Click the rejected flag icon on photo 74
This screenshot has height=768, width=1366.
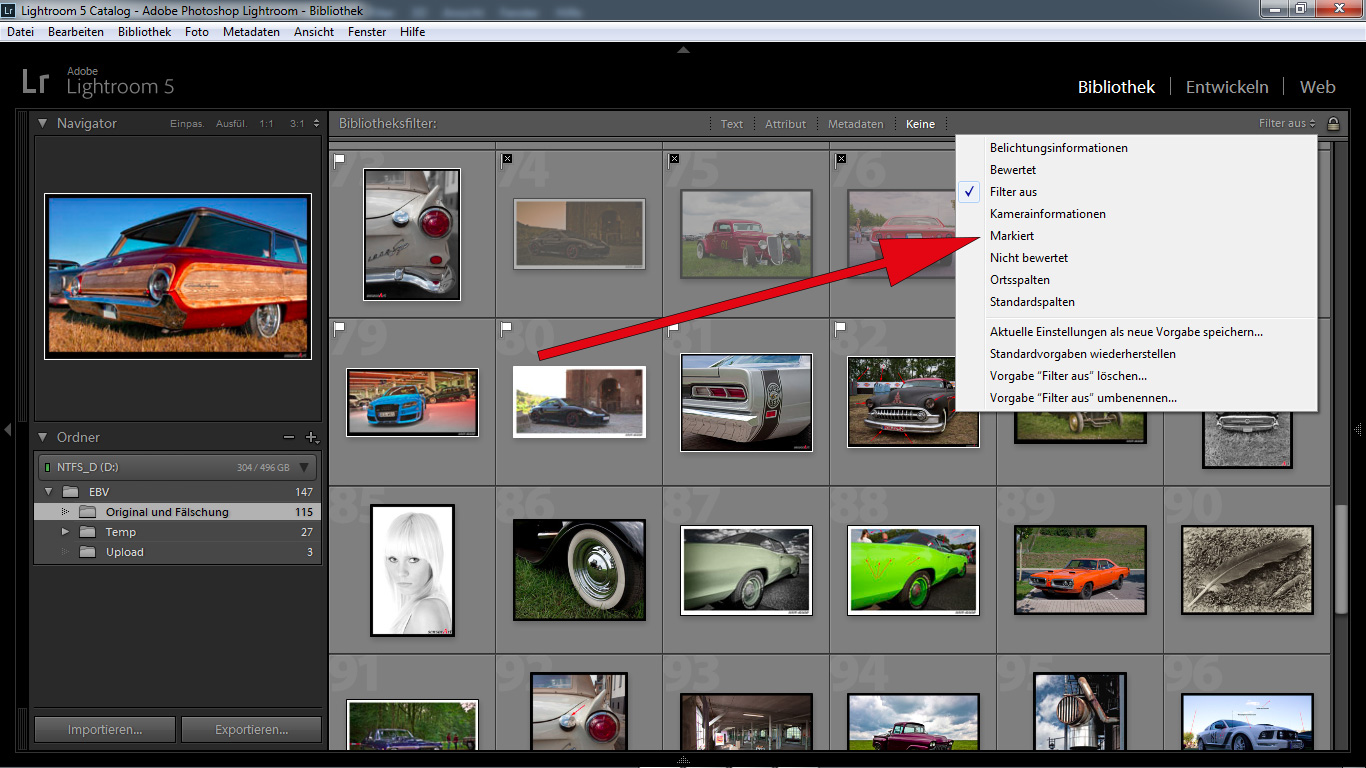507,158
